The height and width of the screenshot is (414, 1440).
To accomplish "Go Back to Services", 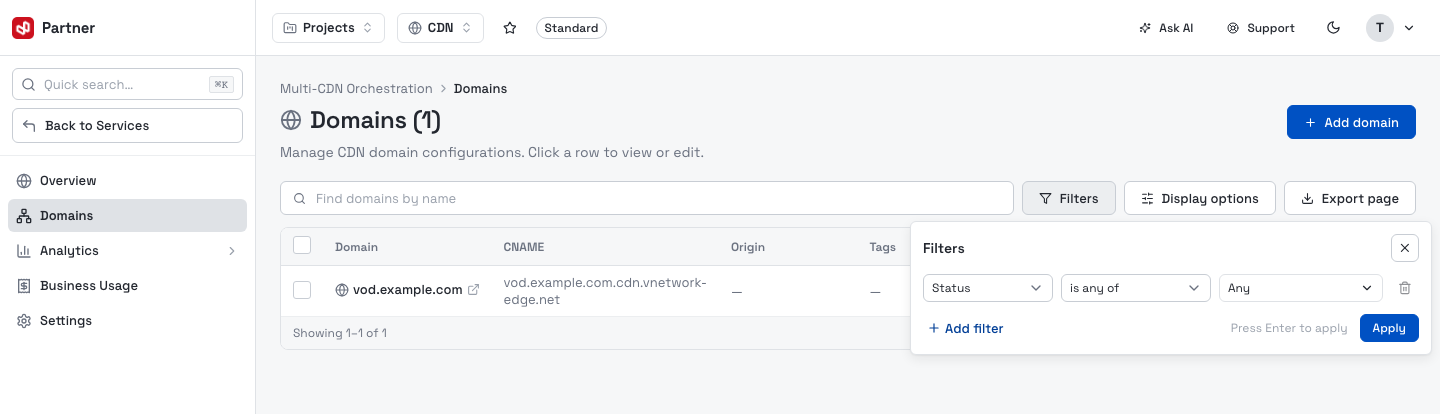I will pos(127,126).
